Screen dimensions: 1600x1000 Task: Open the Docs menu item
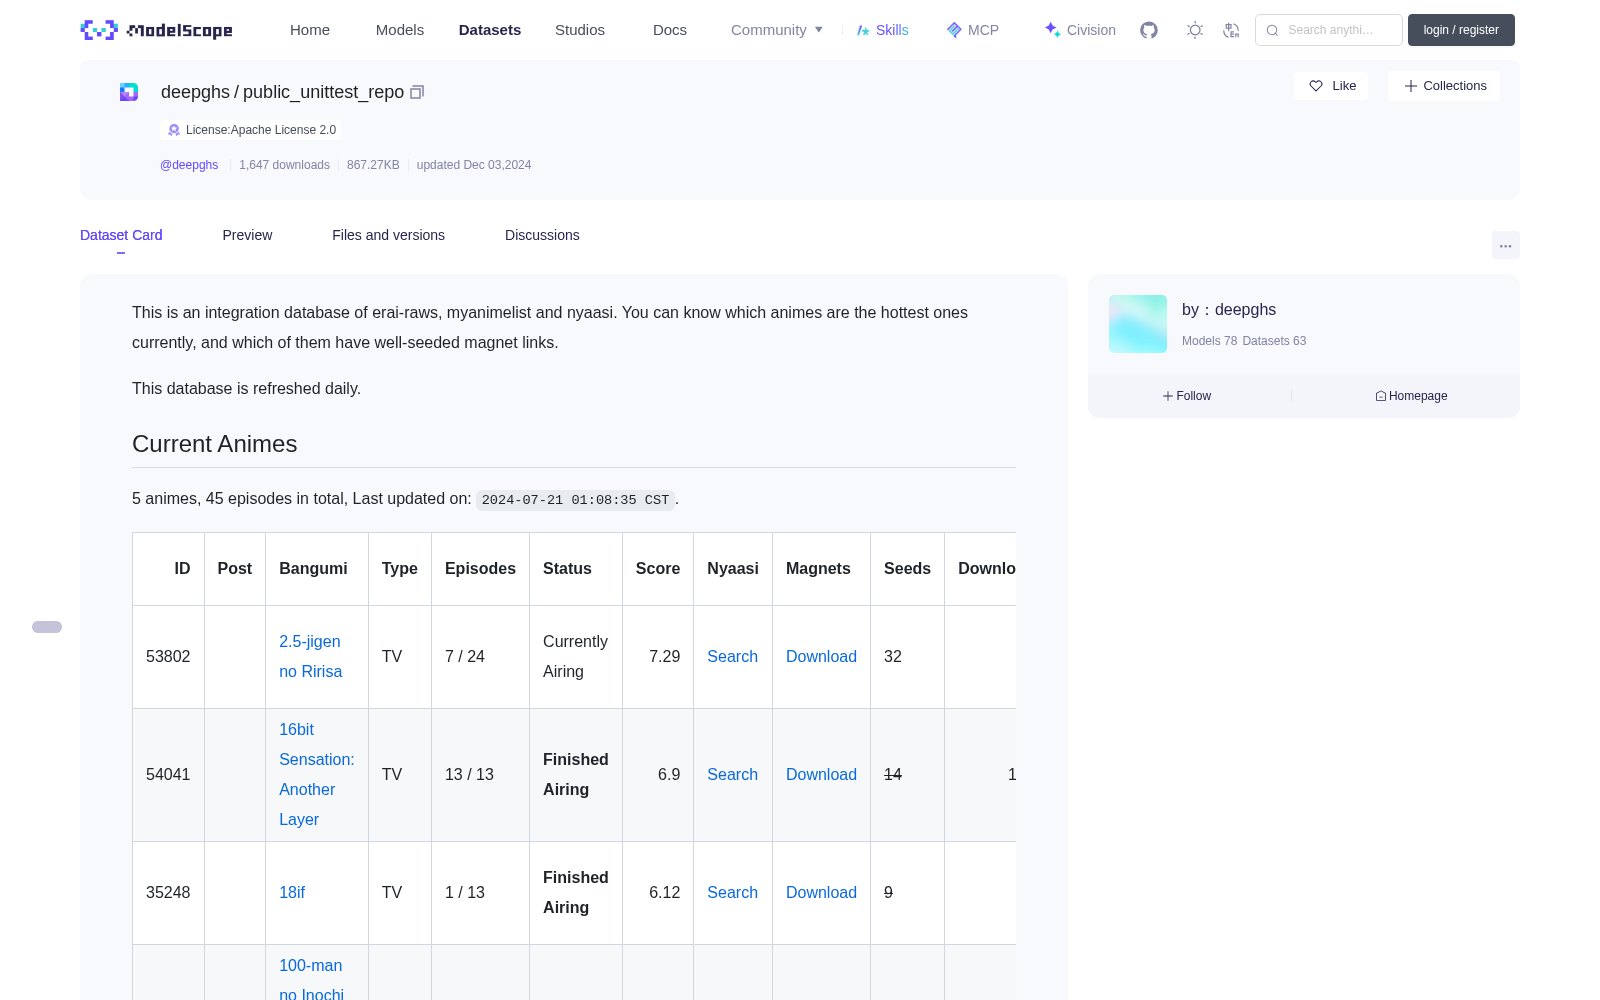point(670,30)
